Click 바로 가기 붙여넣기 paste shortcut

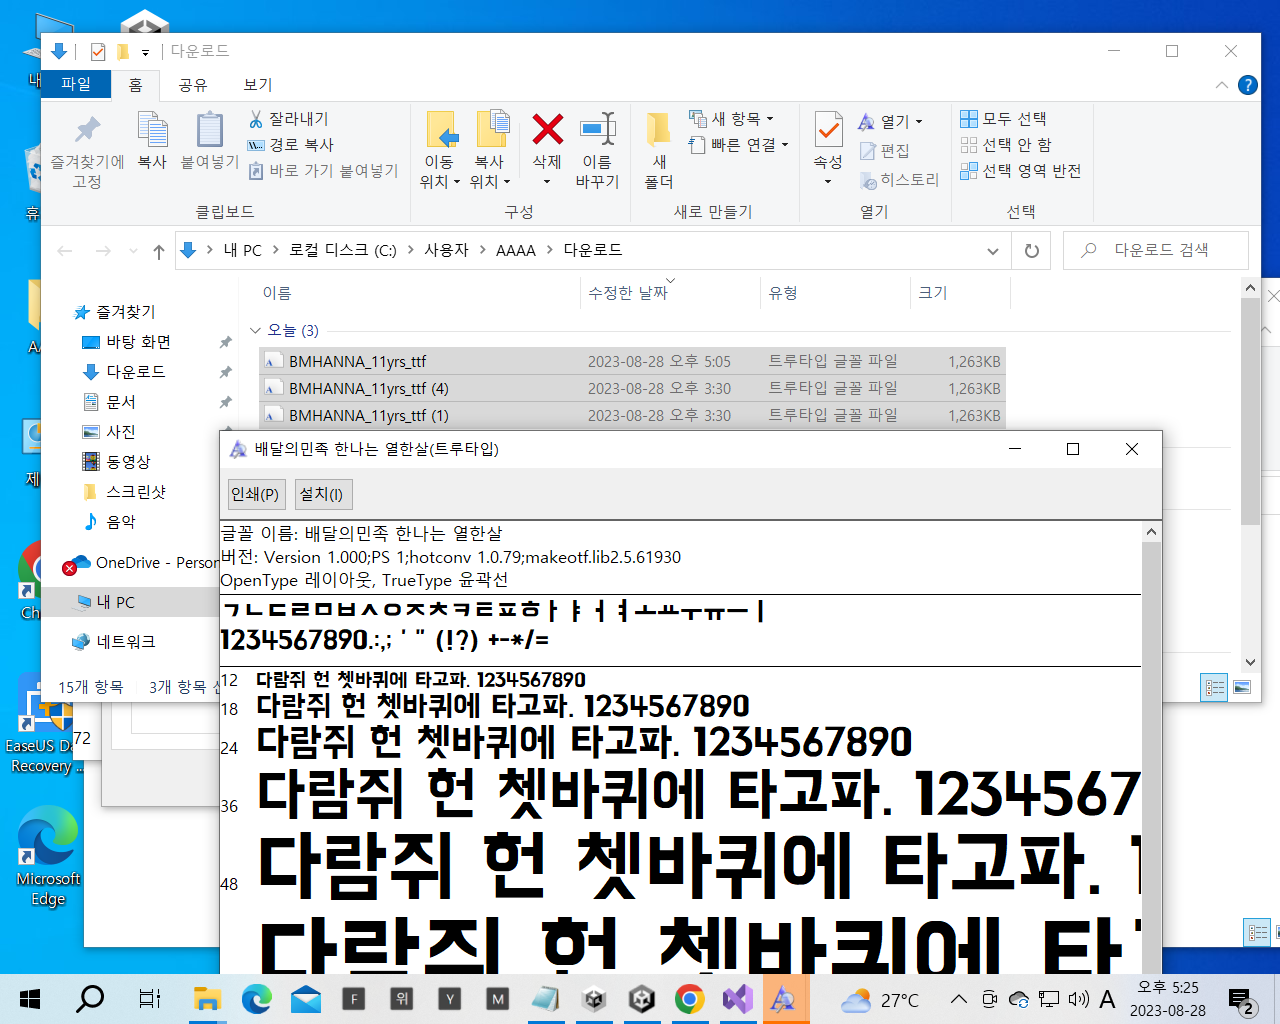click(323, 171)
